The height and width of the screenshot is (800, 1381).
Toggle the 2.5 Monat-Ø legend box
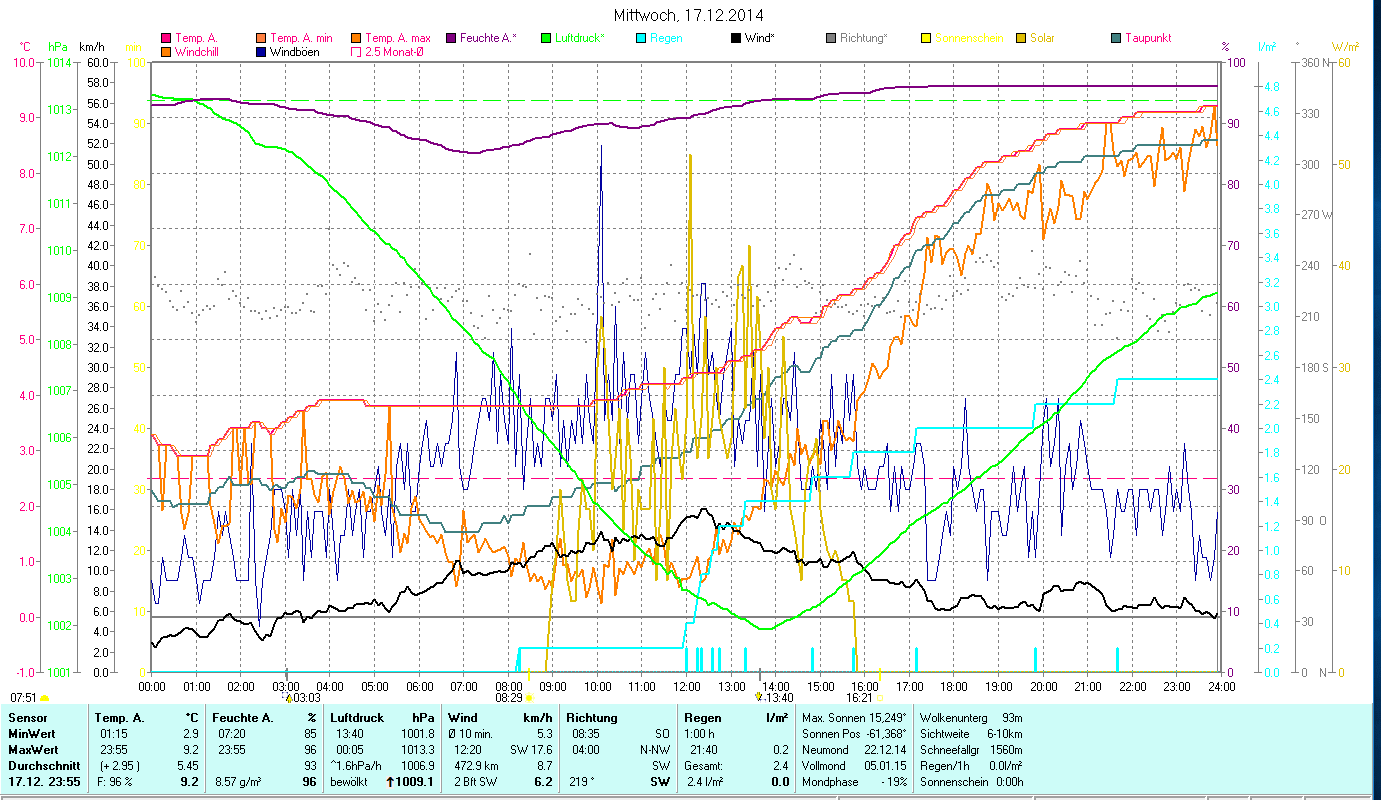pos(355,51)
